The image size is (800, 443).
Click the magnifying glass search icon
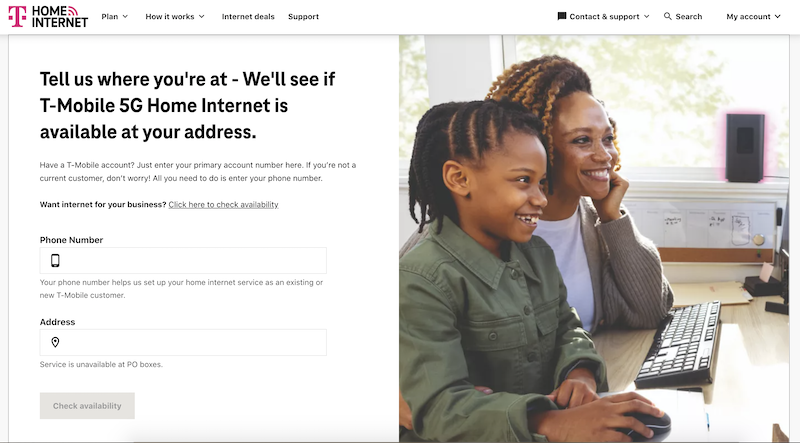[x=667, y=16]
